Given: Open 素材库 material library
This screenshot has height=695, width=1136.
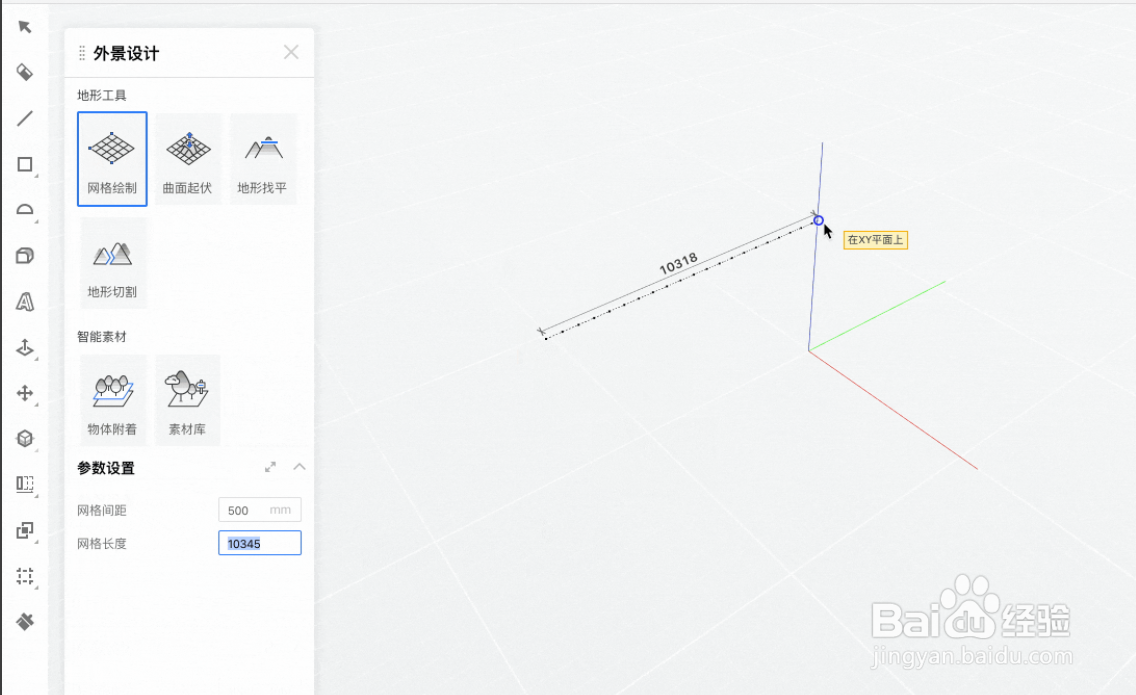Looking at the screenshot, I should (188, 400).
